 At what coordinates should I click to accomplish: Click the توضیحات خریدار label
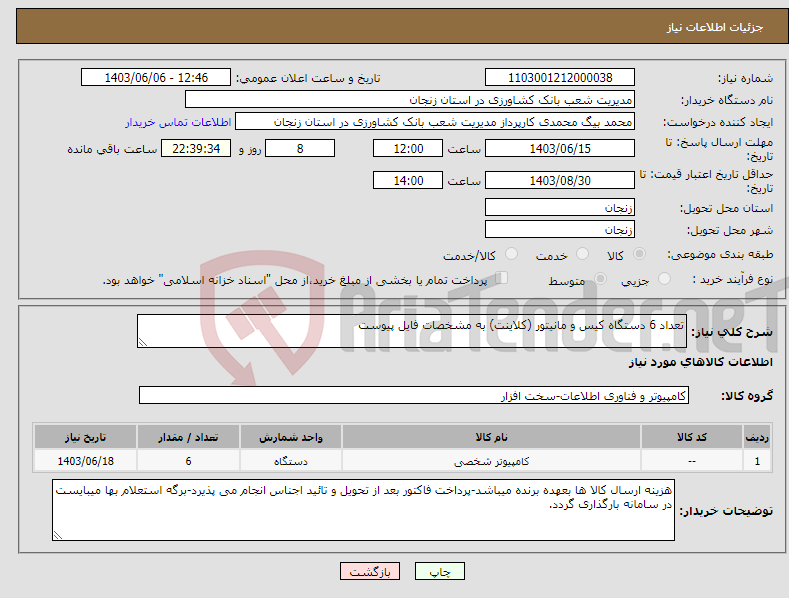pyautogui.click(x=726, y=511)
